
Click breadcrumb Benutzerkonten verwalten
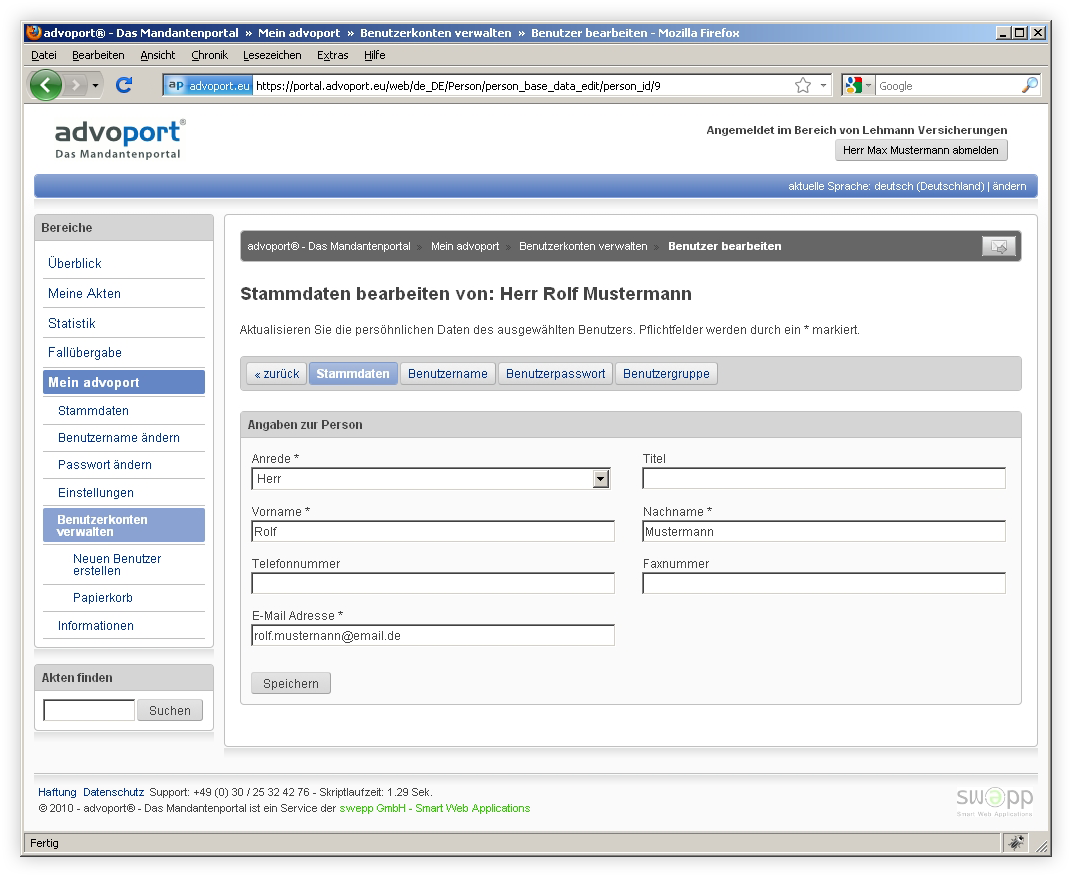click(583, 246)
